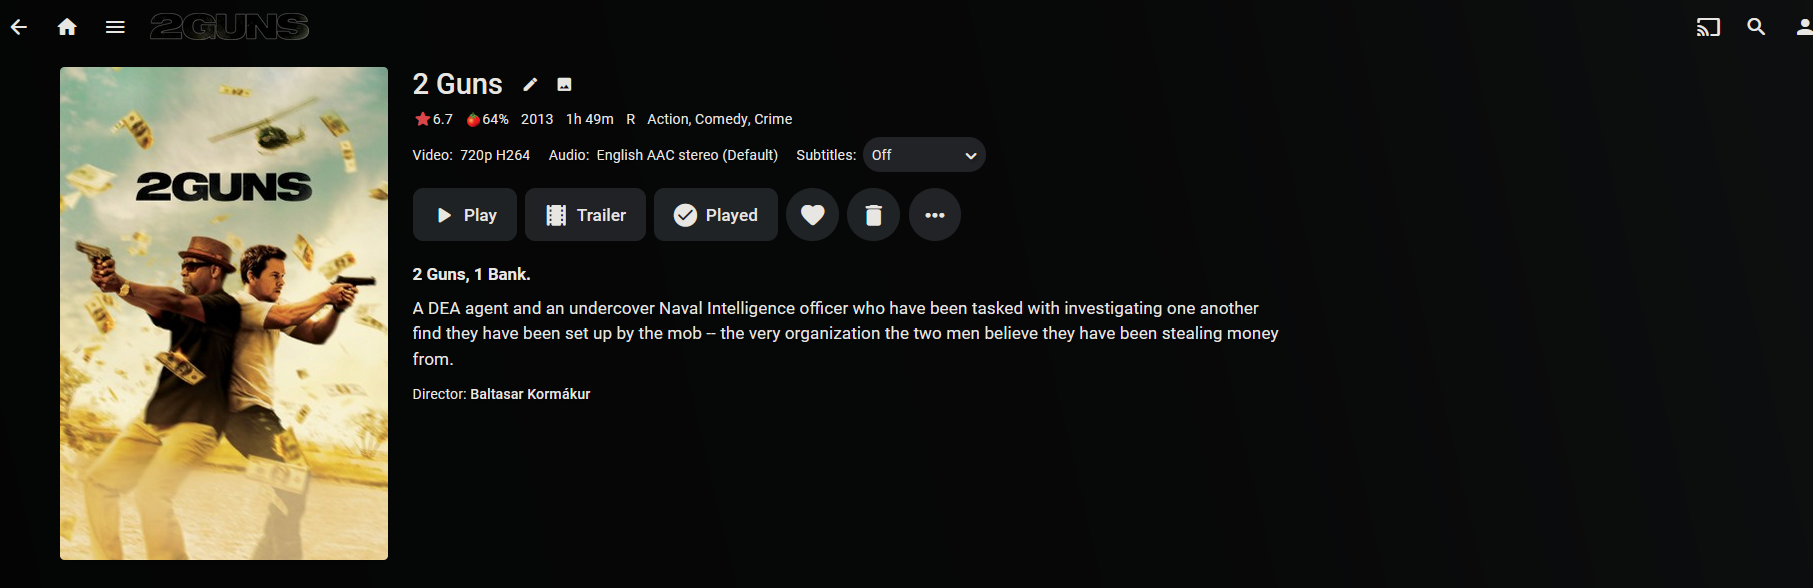Toggle the Played status
The image size is (1813, 588).
tap(715, 215)
